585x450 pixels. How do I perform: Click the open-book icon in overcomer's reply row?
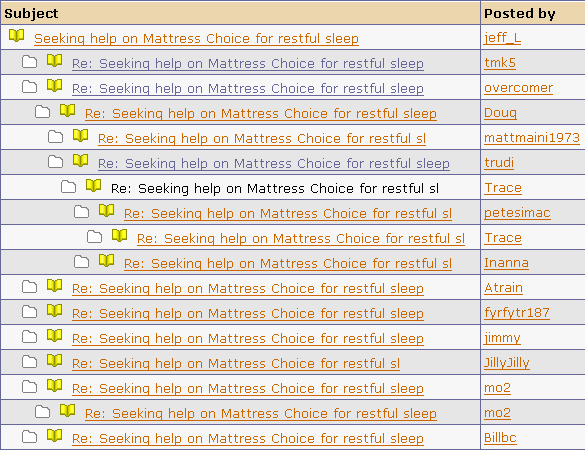point(54,86)
